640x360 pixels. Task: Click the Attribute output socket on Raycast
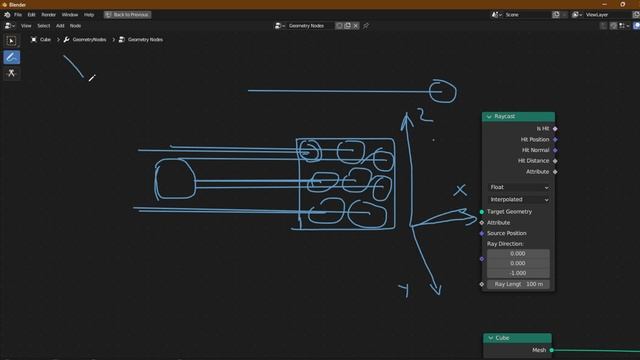[x=555, y=172]
